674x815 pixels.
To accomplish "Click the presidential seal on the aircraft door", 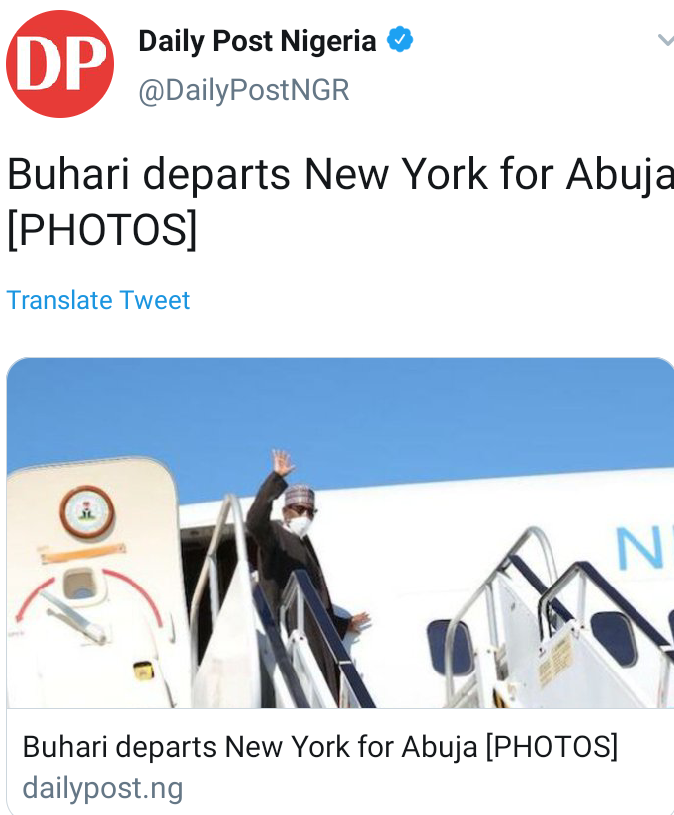I will click(x=87, y=512).
